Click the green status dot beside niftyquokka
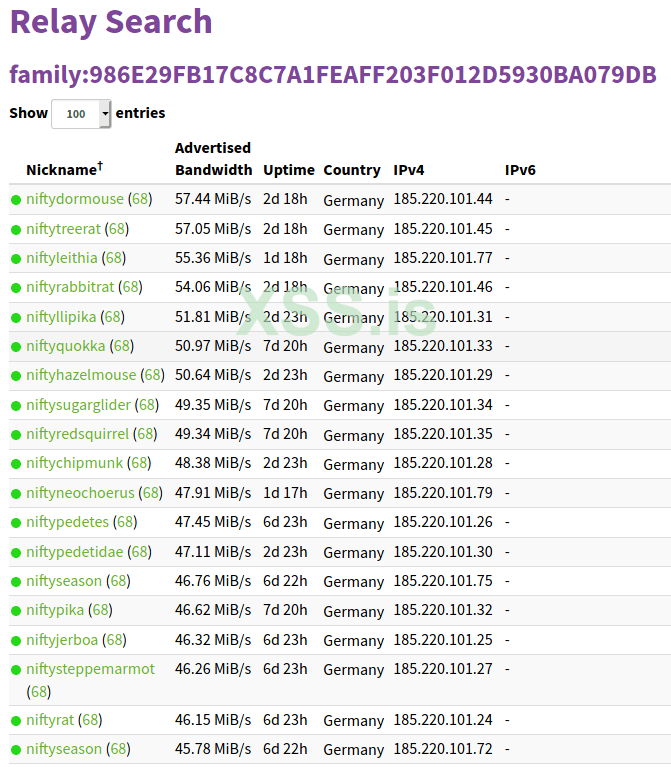Image resolution: width=671 pixels, height=767 pixels. [16, 347]
